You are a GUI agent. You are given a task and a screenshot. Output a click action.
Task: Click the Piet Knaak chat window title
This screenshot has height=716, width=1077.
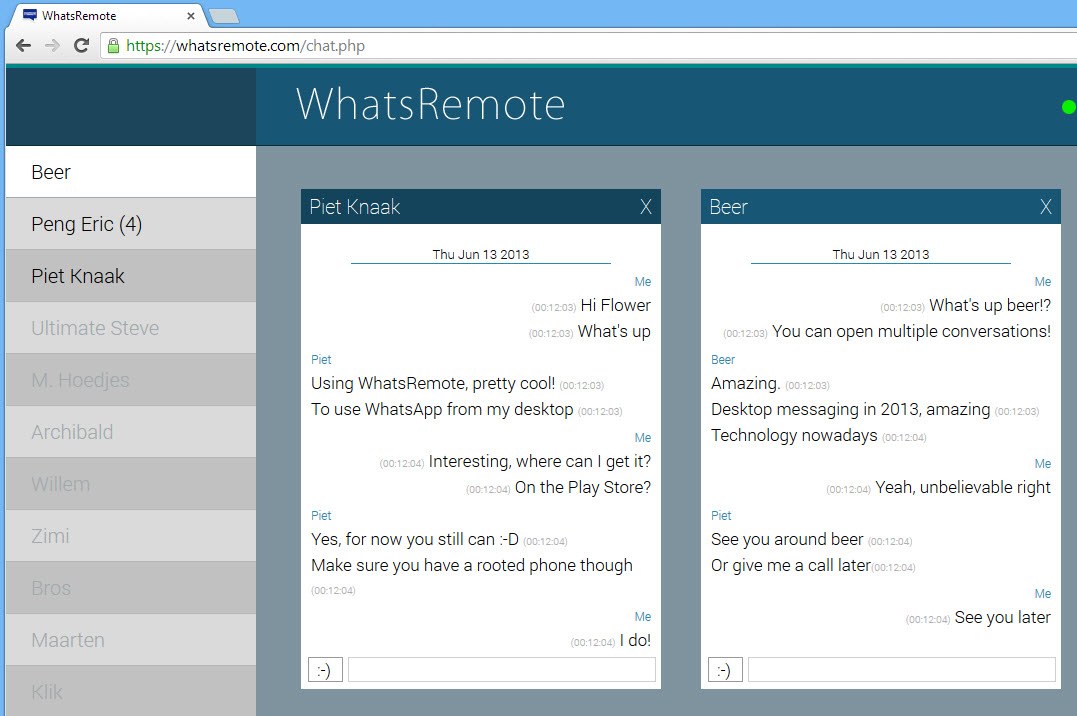(354, 207)
